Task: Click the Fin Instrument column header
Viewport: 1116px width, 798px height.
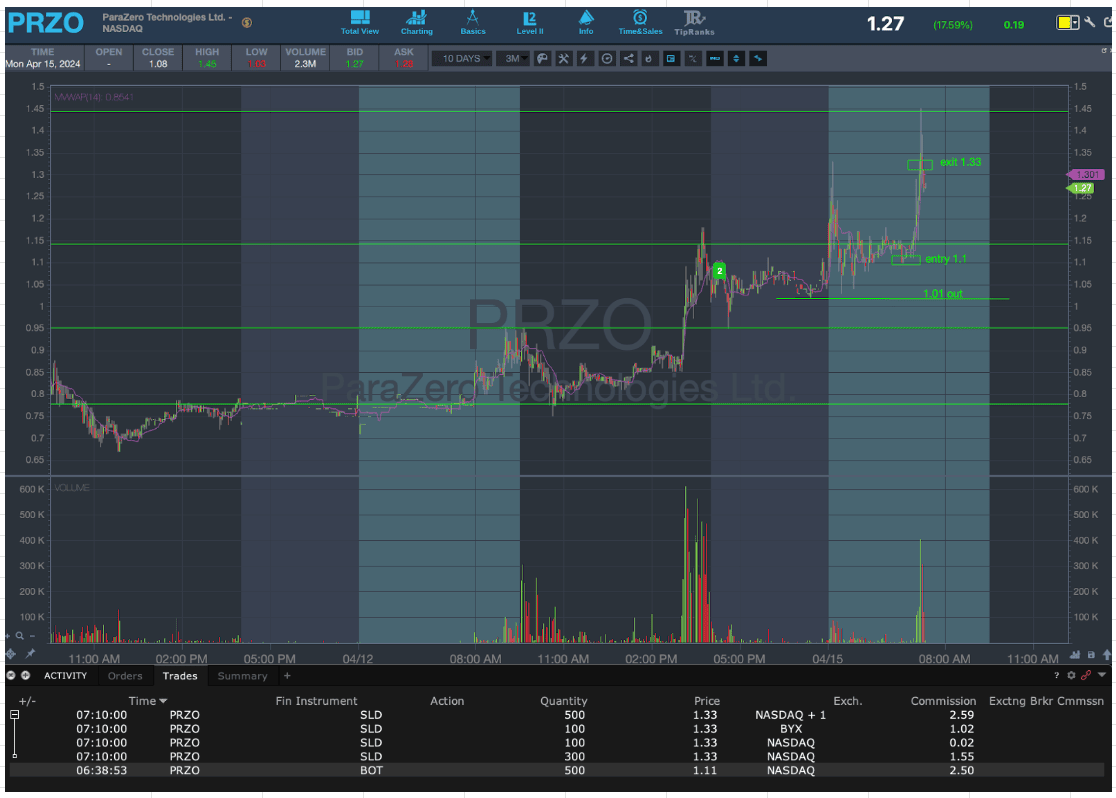Action: 316,701
